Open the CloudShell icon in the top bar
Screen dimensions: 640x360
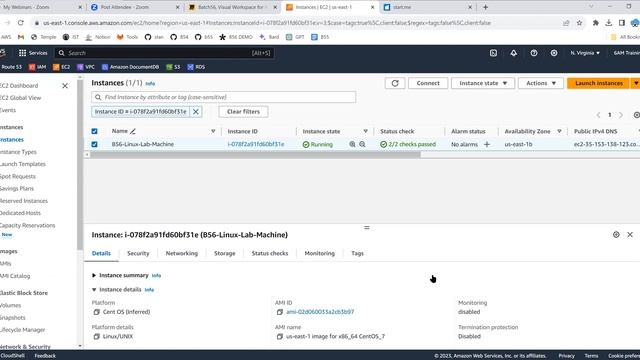pyautogui.click(x=493, y=53)
